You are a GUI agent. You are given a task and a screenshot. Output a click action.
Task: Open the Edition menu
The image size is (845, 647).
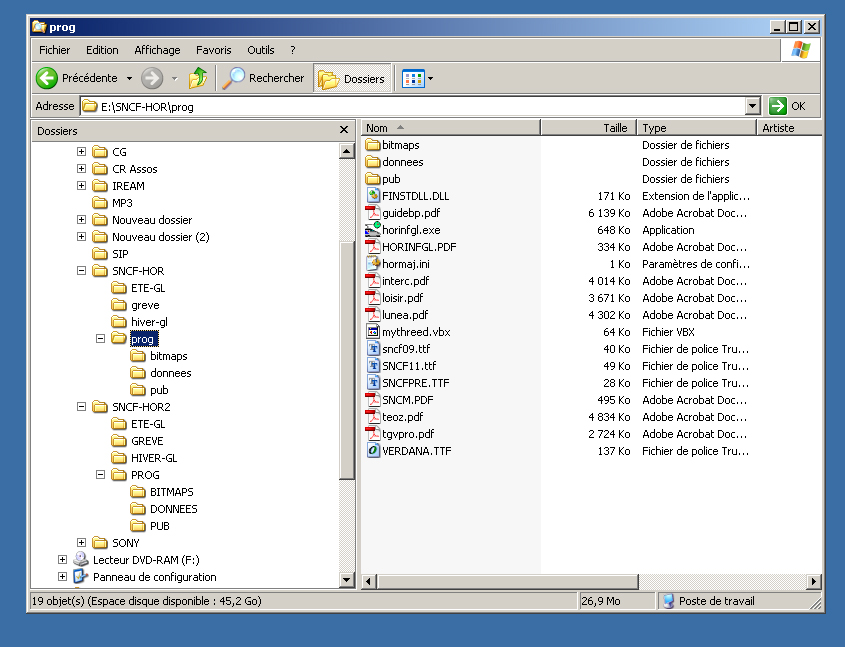[102, 50]
